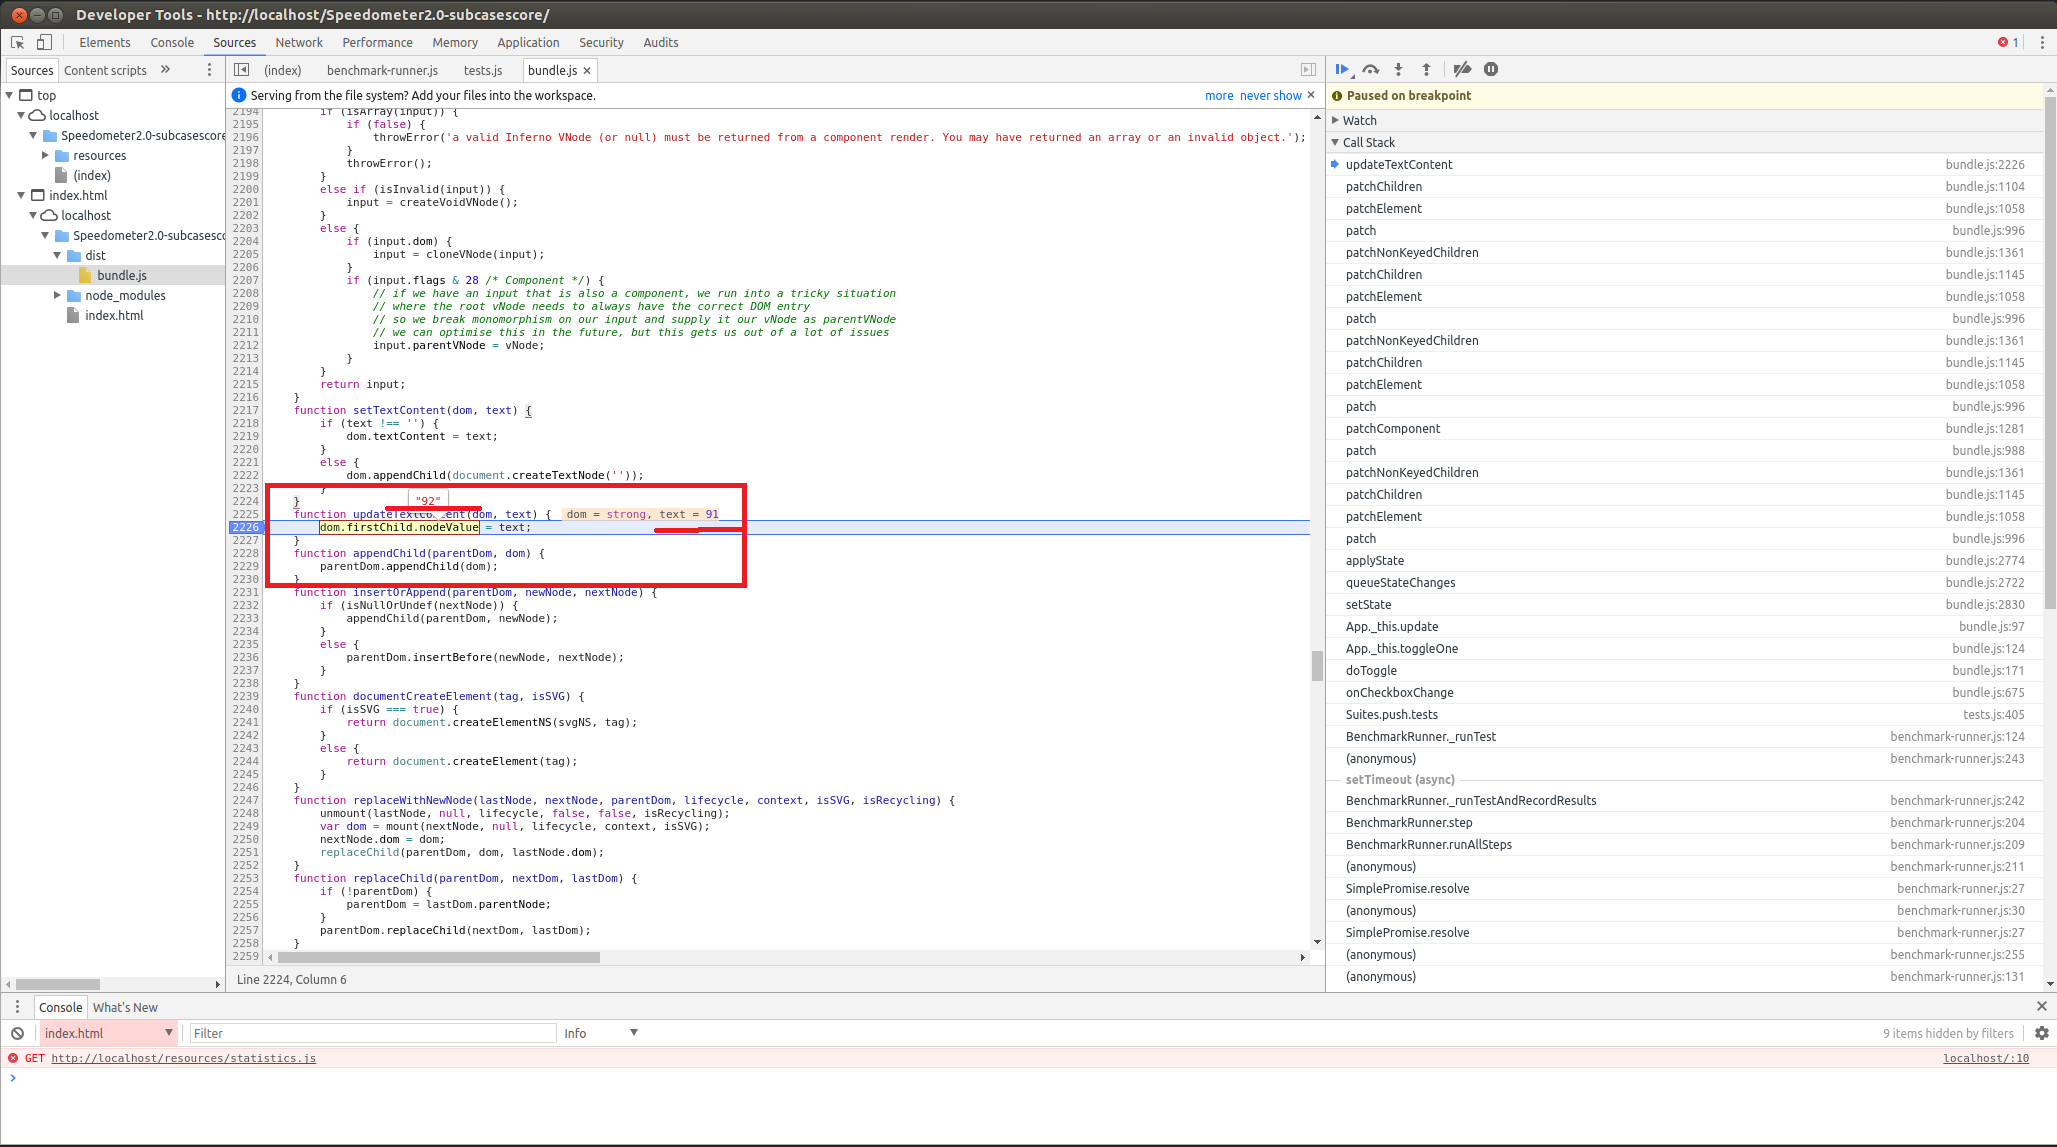Open the console settings gear
Image resolution: width=2057 pixels, height=1147 pixels.
point(2041,1032)
